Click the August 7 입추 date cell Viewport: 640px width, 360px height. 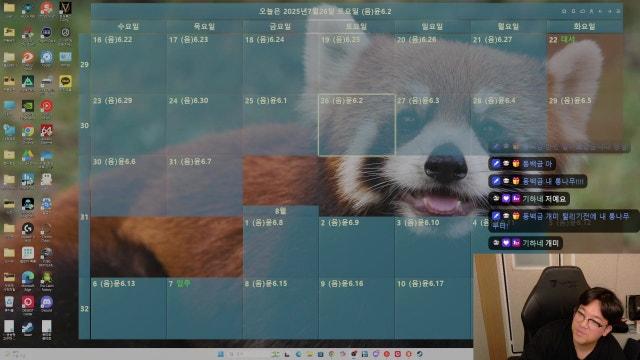[204, 308]
